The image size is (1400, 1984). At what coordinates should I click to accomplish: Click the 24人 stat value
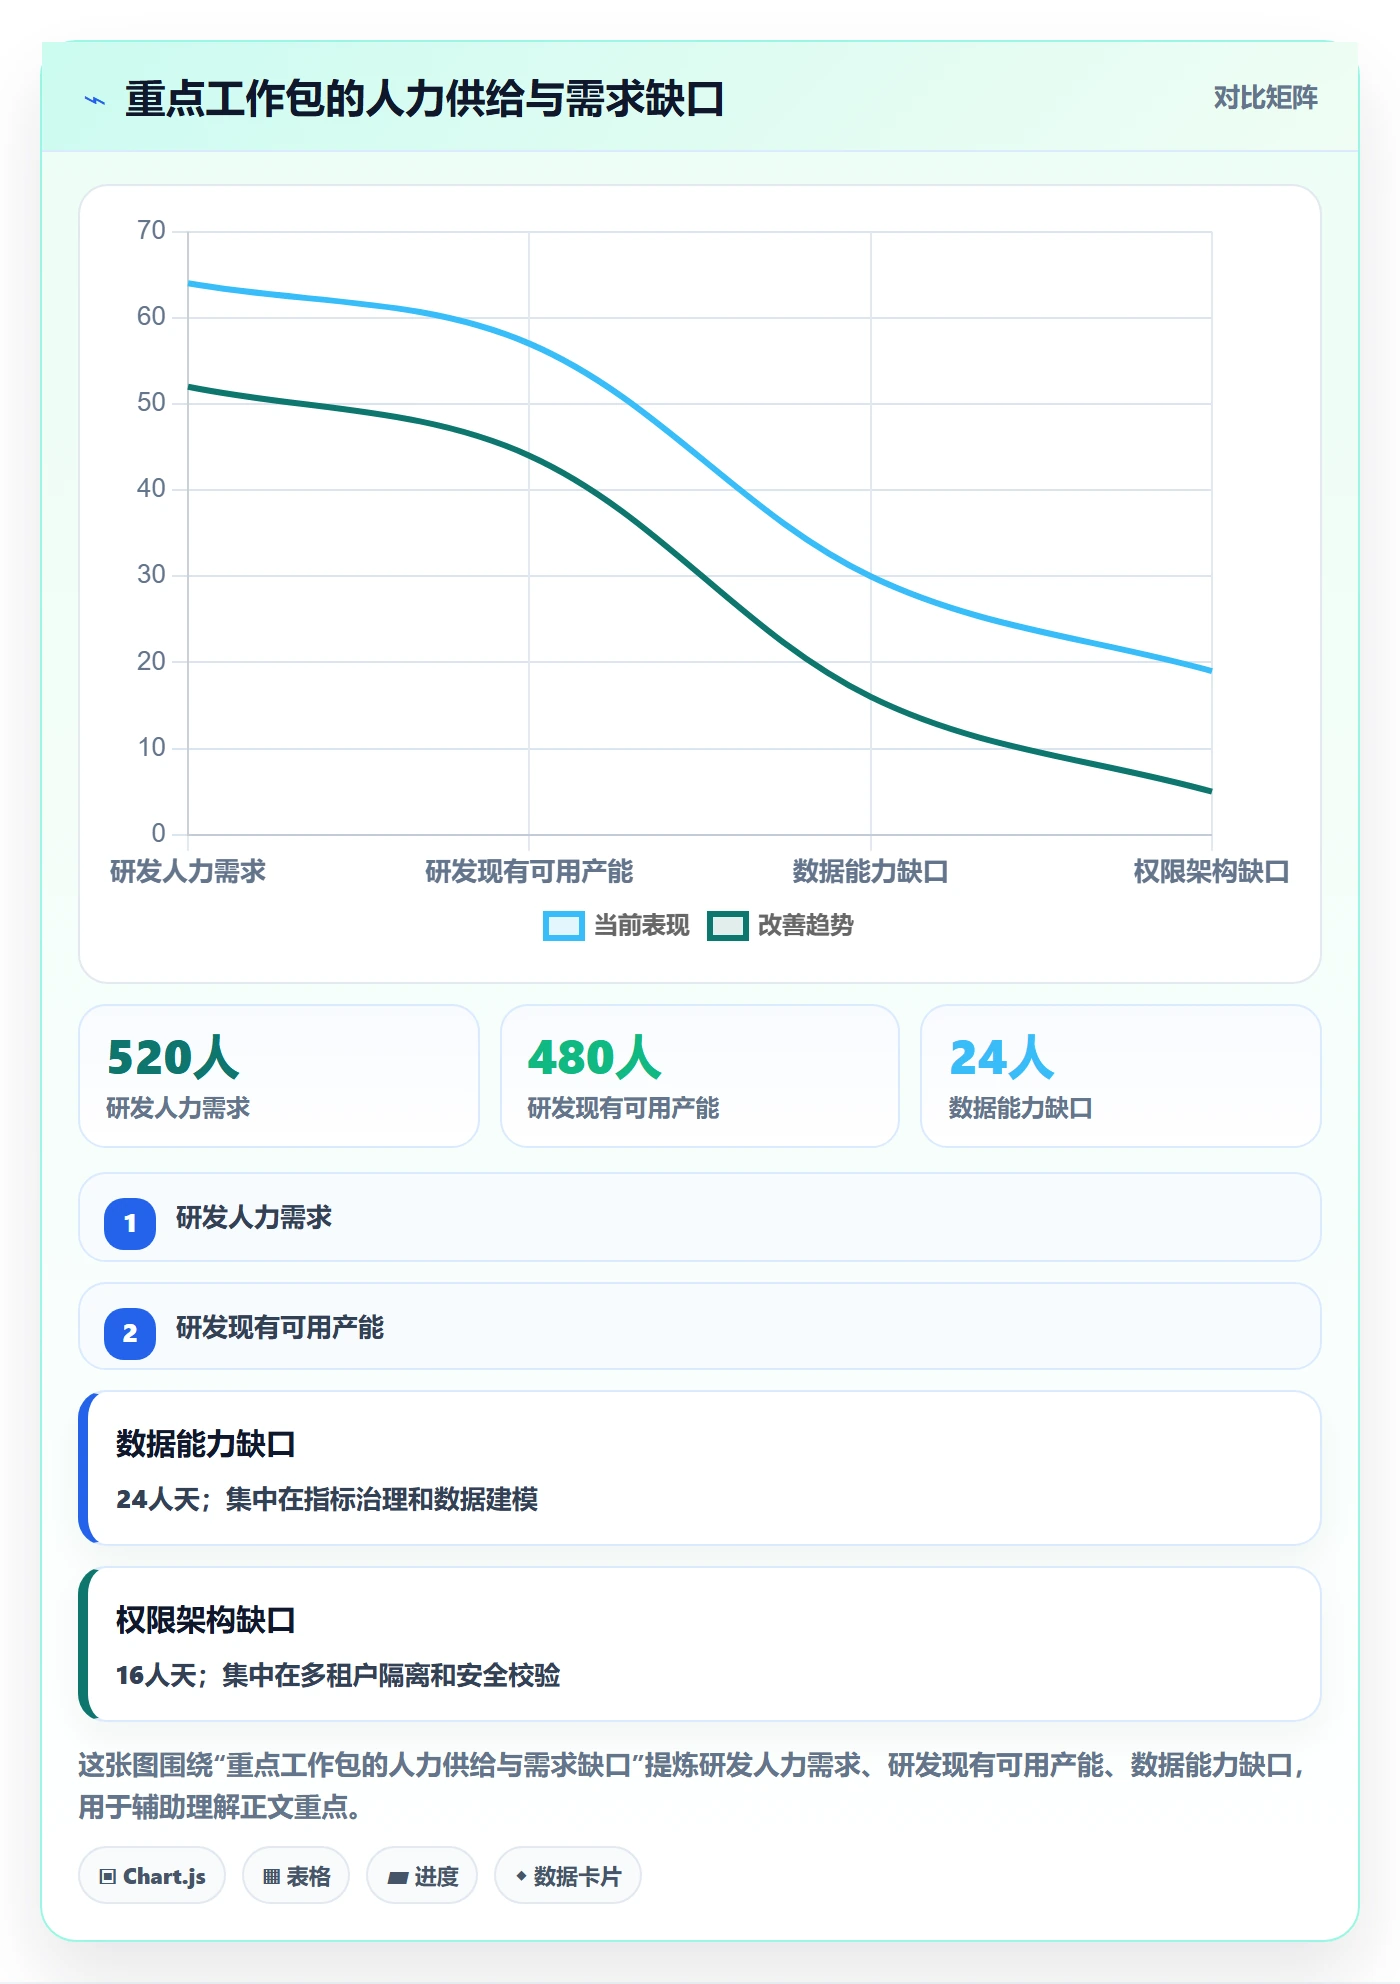(1001, 1058)
